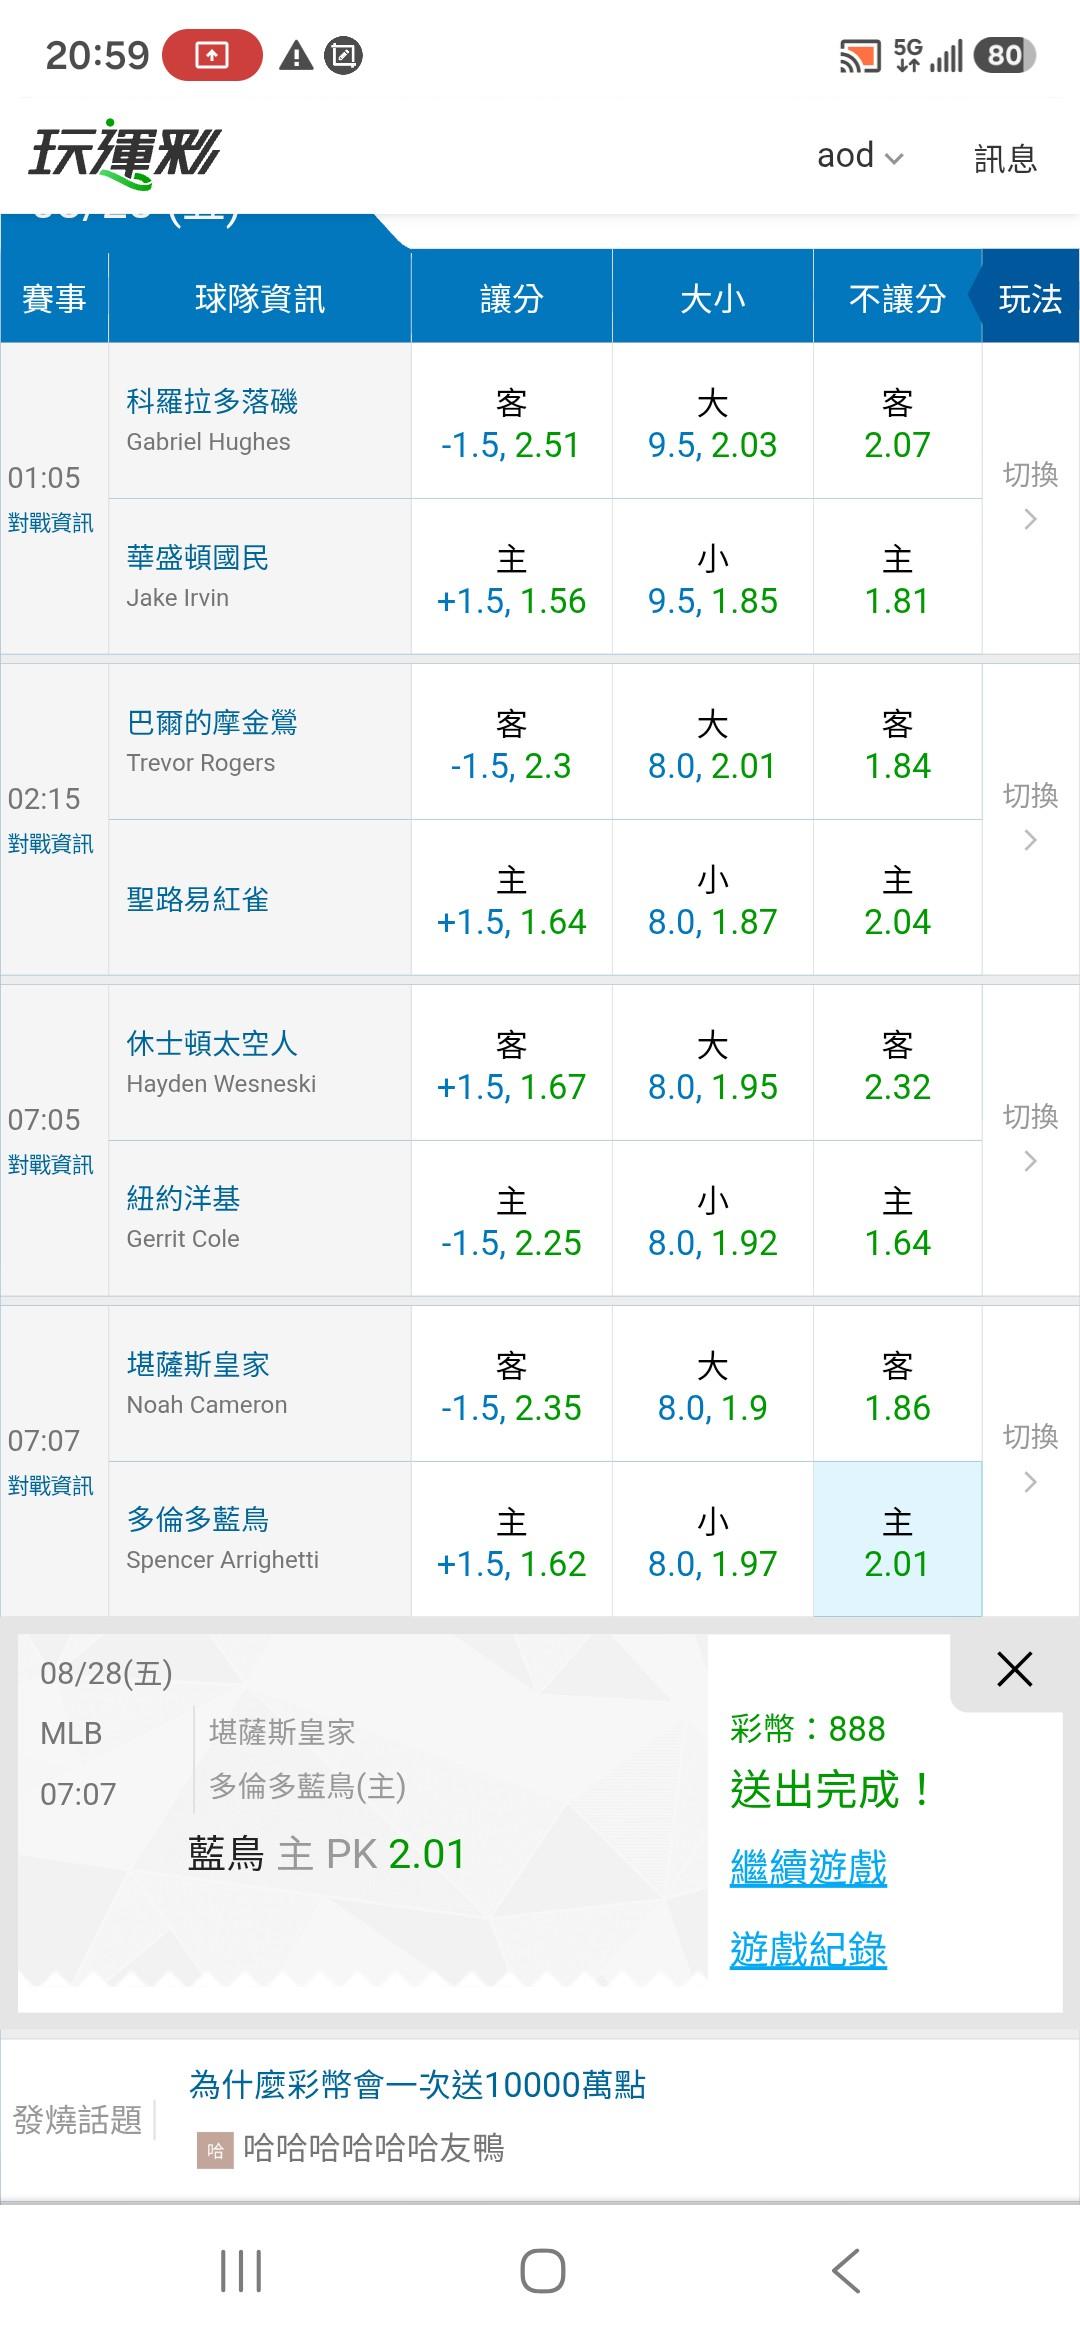Open the 訊息 menu item

pyautogui.click(x=1005, y=158)
